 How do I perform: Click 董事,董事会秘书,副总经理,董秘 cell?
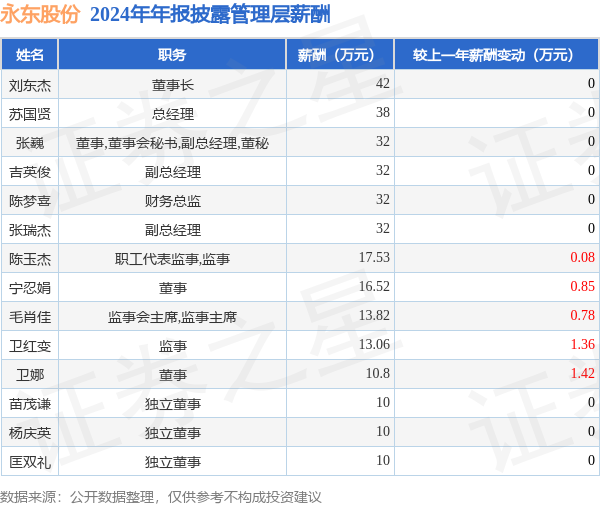point(172,143)
